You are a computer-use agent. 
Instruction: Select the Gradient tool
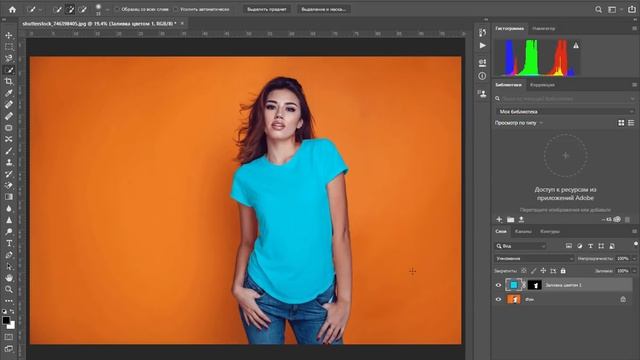(x=9, y=197)
